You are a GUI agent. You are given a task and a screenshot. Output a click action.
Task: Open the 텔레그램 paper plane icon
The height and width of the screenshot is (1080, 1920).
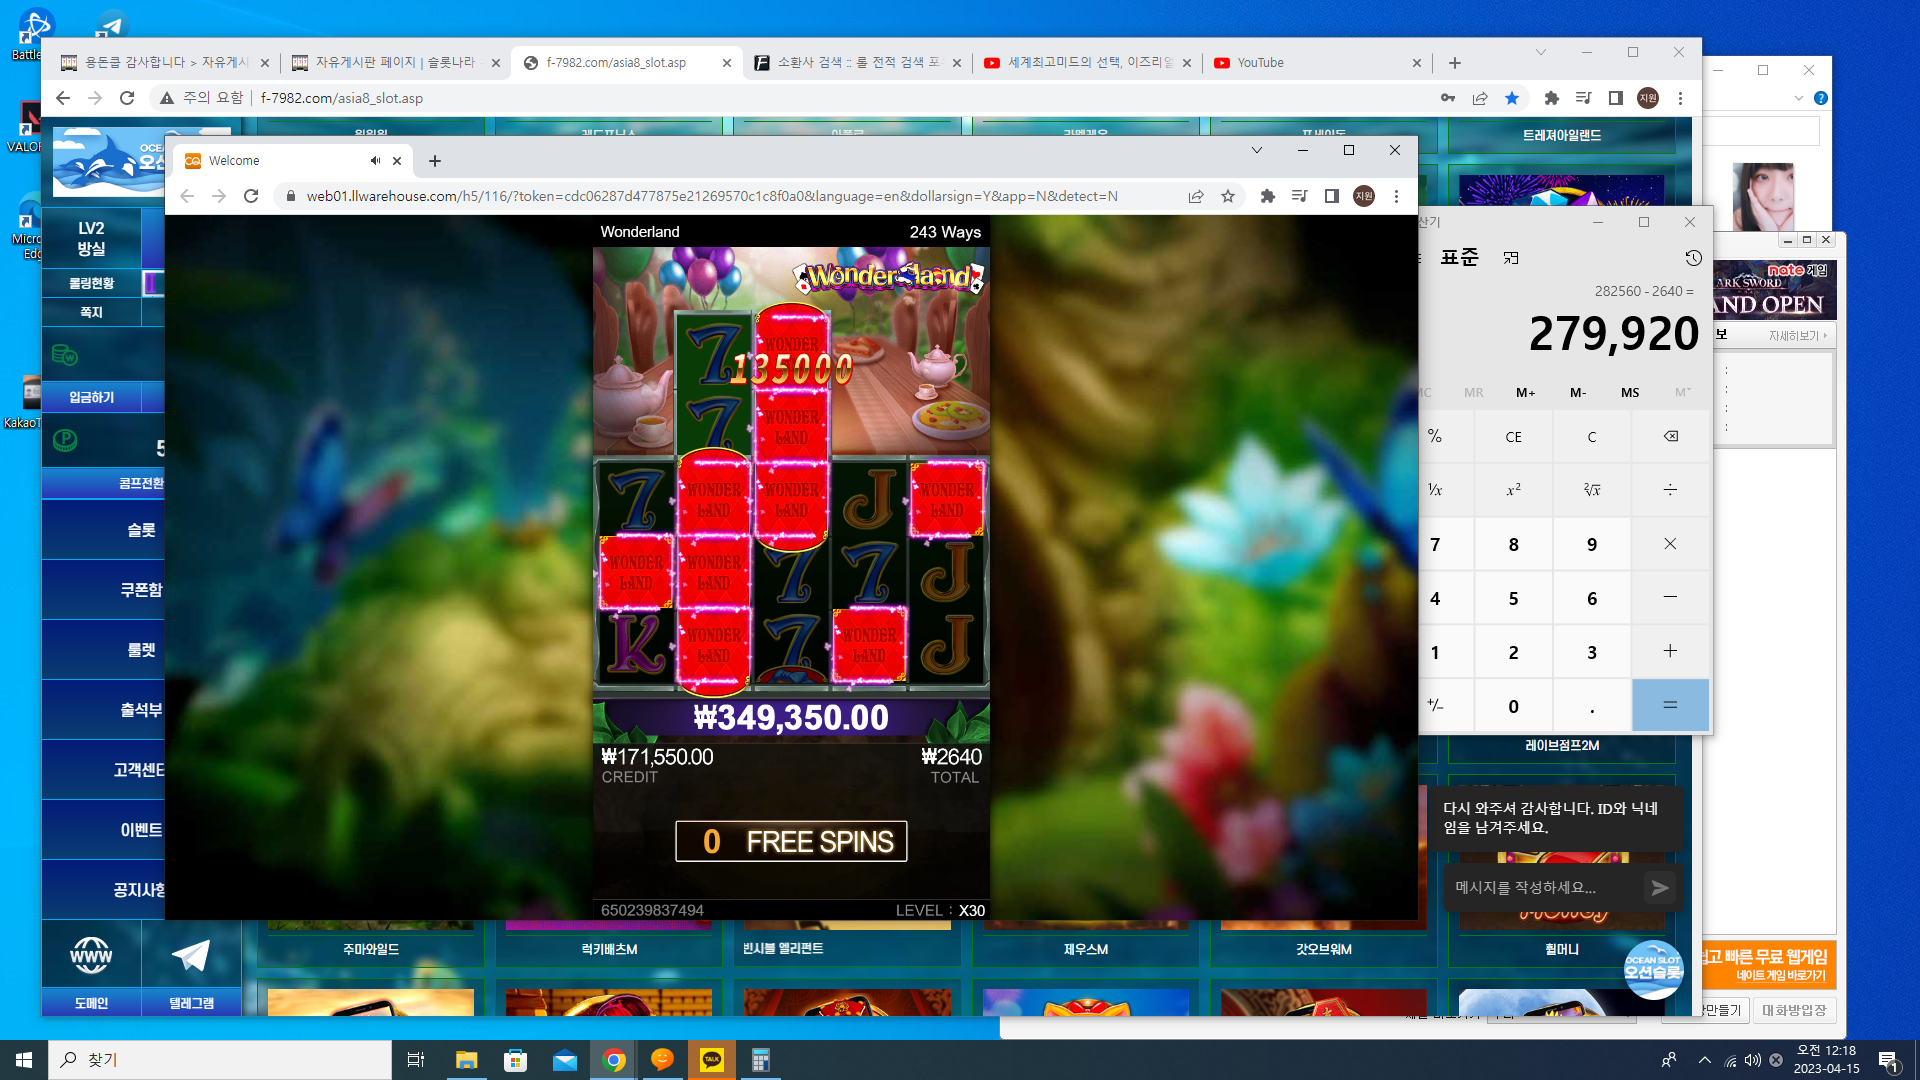pyautogui.click(x=191, y=956)
